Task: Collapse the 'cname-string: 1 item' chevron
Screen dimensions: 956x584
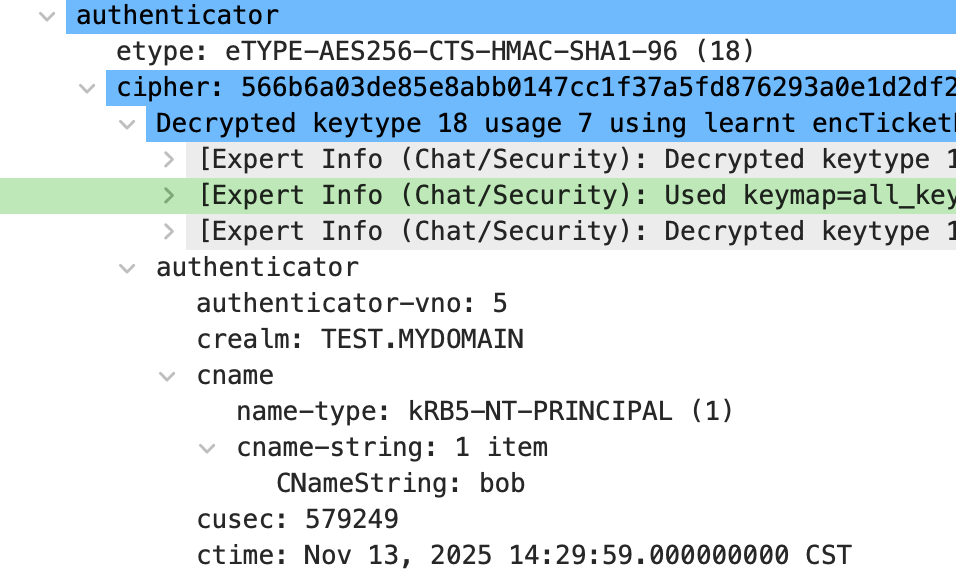Action: coord(207,448)
